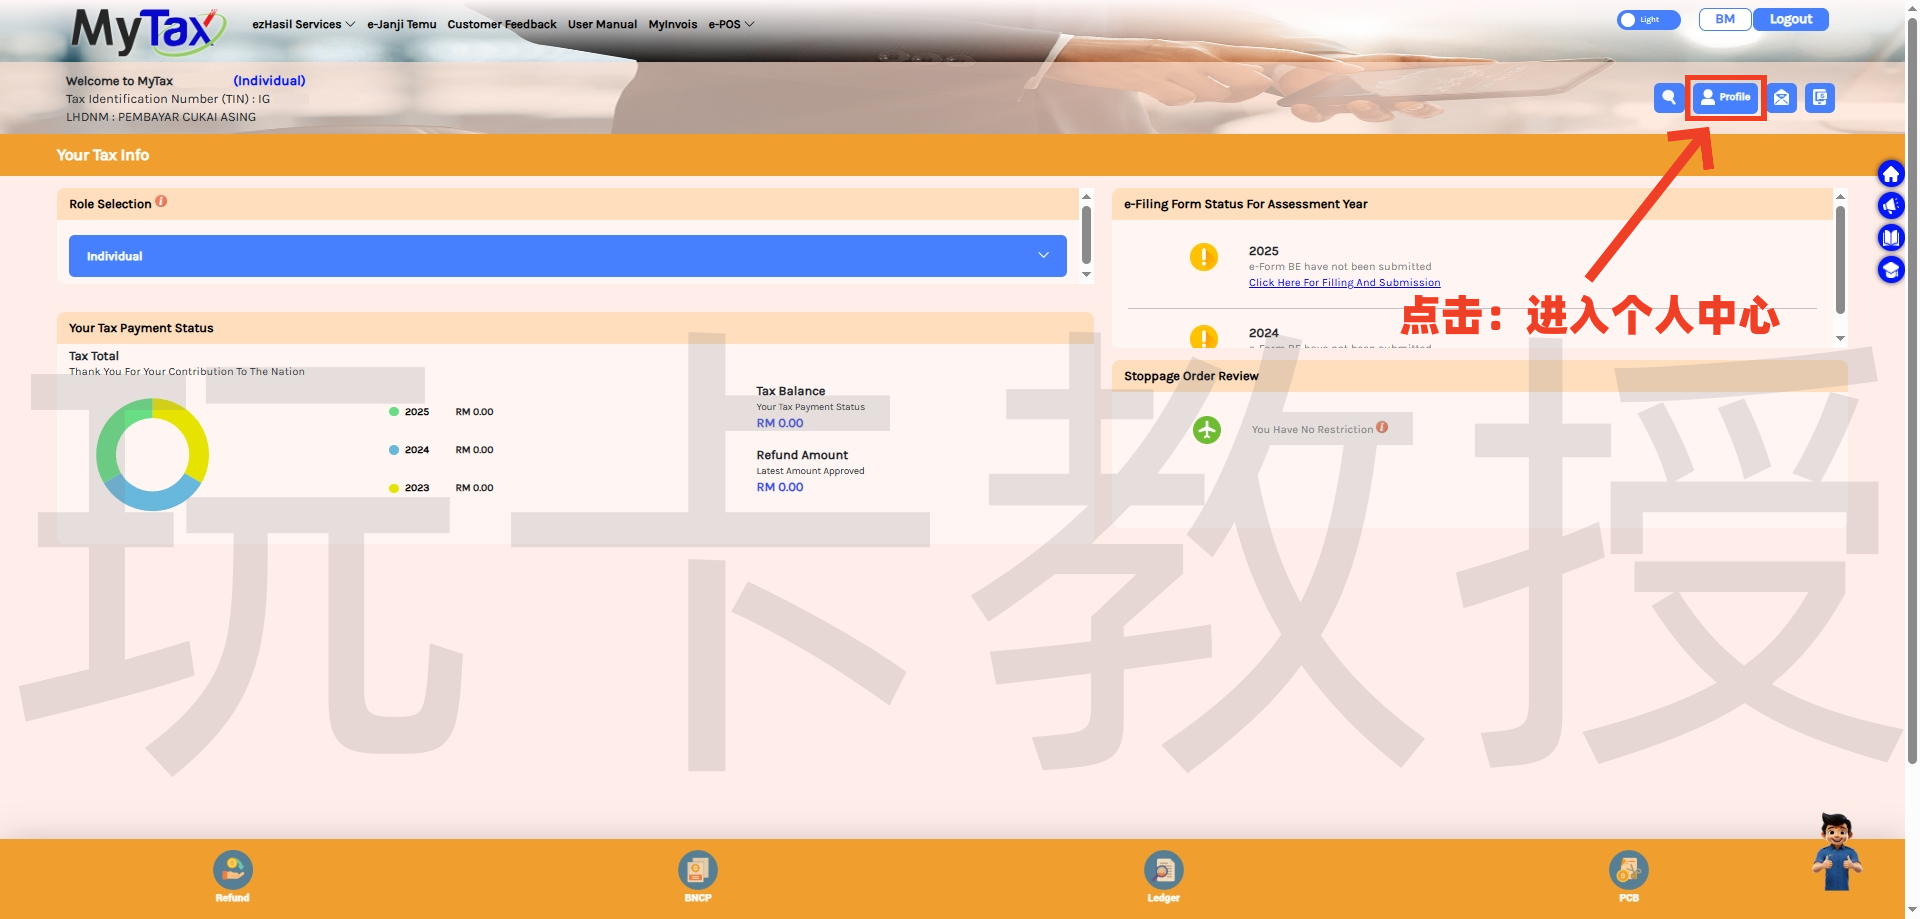Click the home icon in side rail
The height and width of the screenshot is (919, 1920).
(x=1890, y=174)
